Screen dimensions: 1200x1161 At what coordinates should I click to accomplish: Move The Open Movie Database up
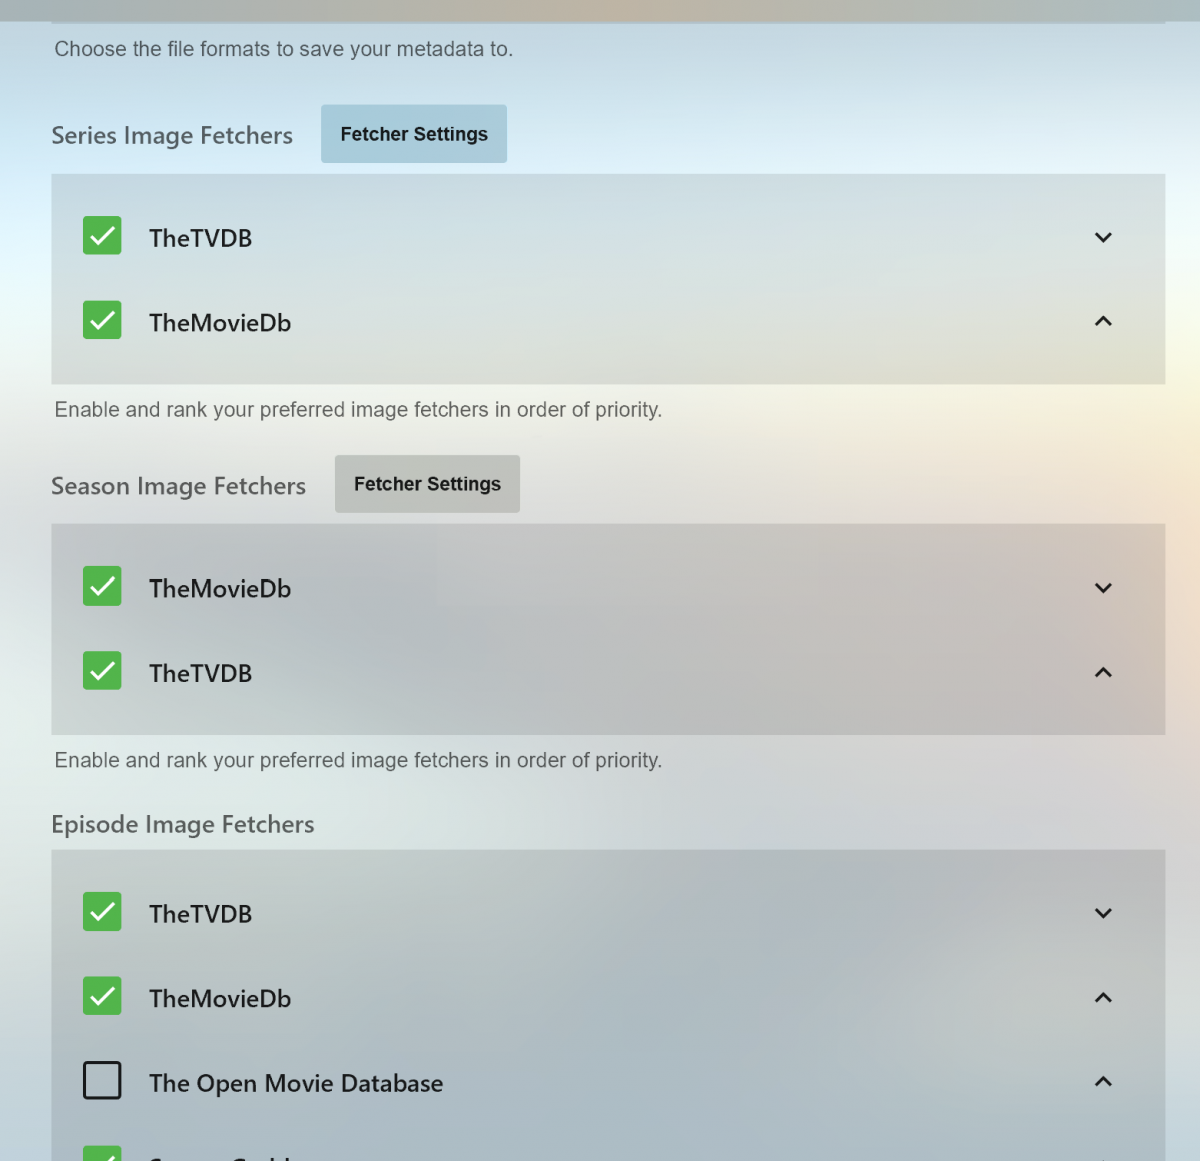point(1103,1082)
